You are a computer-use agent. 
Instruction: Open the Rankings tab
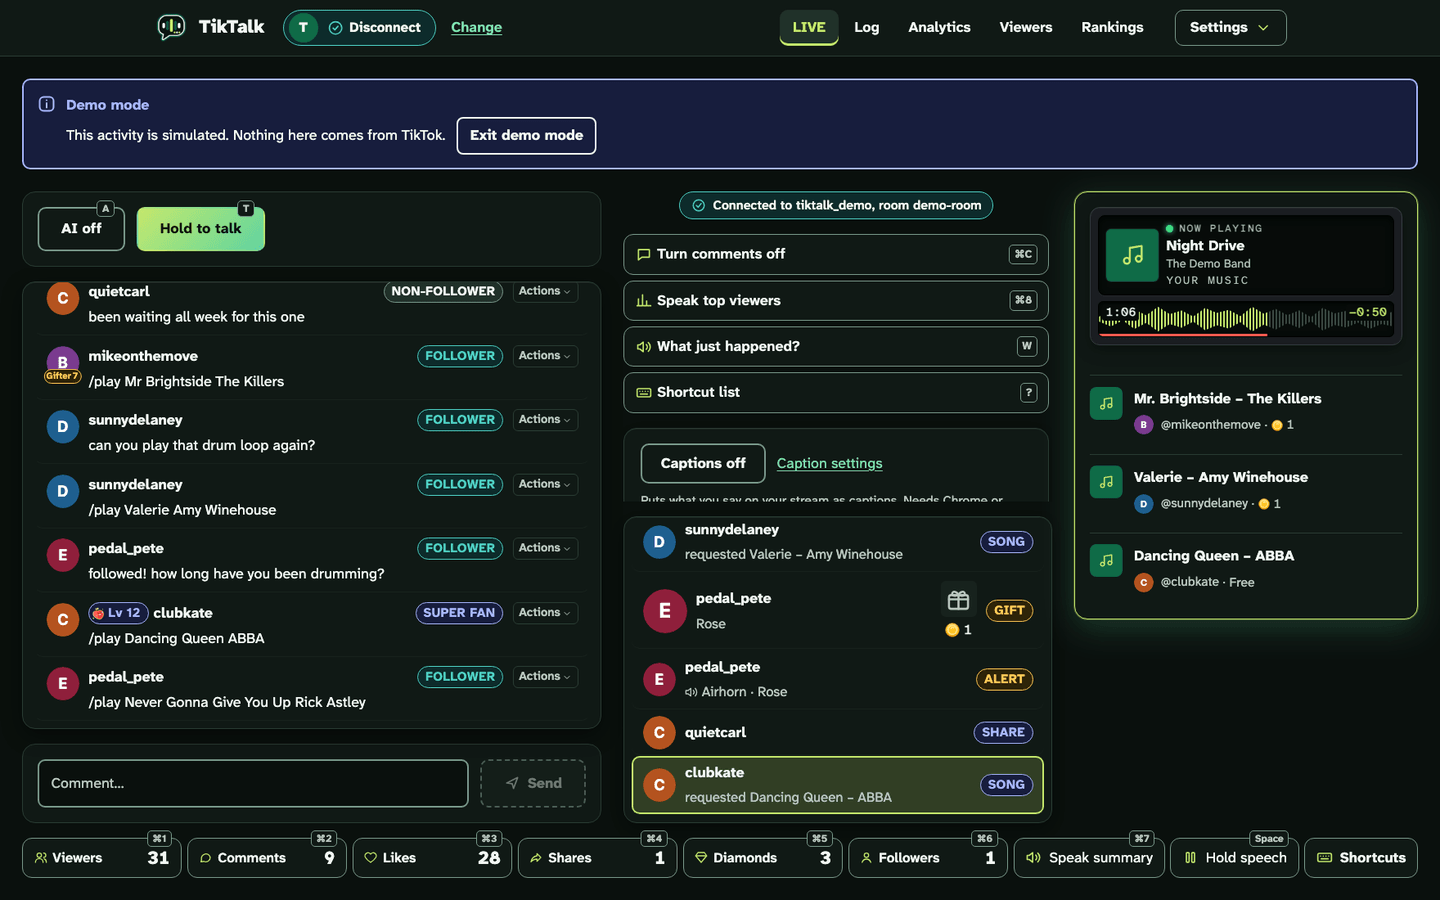1112,27
